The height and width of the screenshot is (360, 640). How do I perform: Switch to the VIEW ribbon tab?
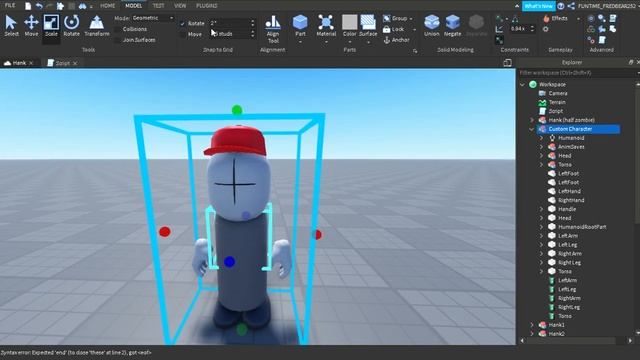pos(180,6)
